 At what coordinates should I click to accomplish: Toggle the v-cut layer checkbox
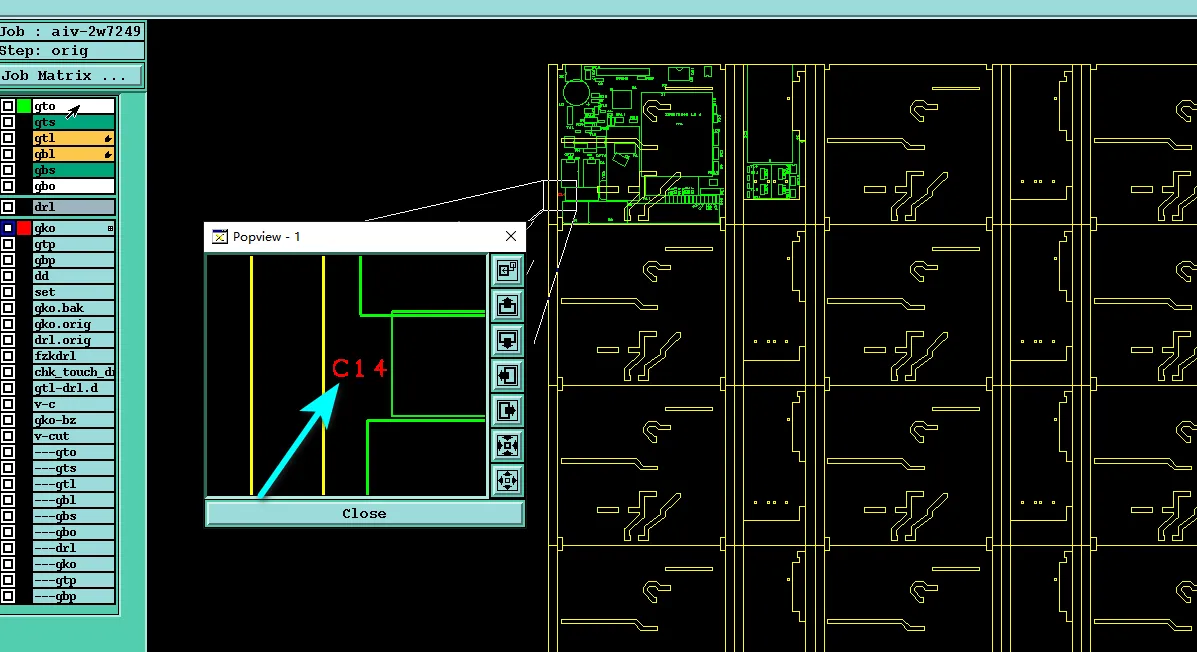click(8, 436)
